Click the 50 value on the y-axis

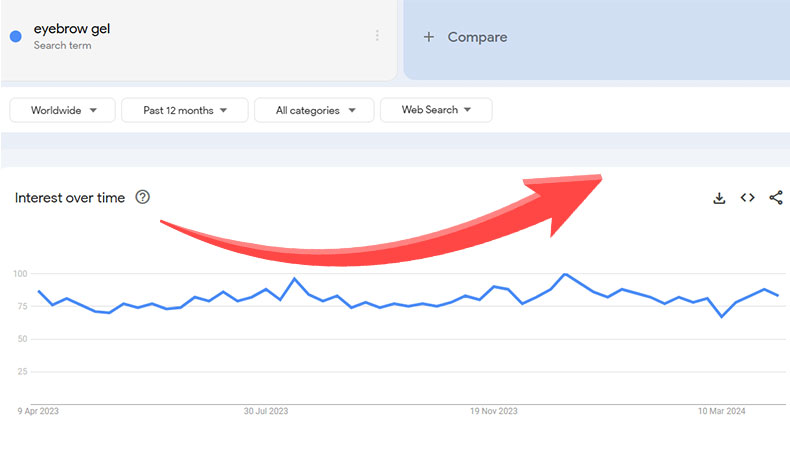[x=20, y=339]
